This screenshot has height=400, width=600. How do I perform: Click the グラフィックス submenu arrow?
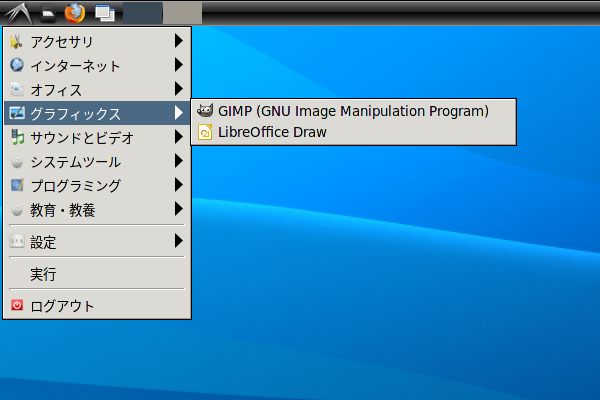click(x=179, y=113)
